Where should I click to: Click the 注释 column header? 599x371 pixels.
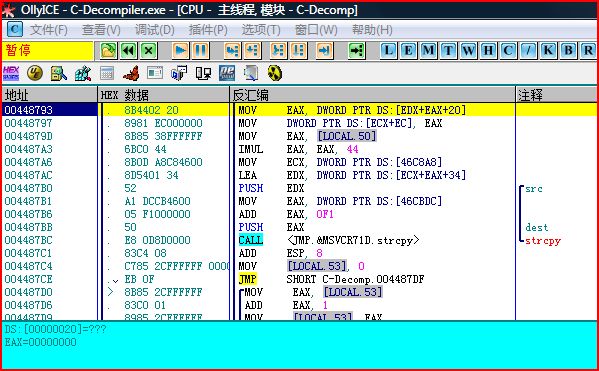point(557,95)
